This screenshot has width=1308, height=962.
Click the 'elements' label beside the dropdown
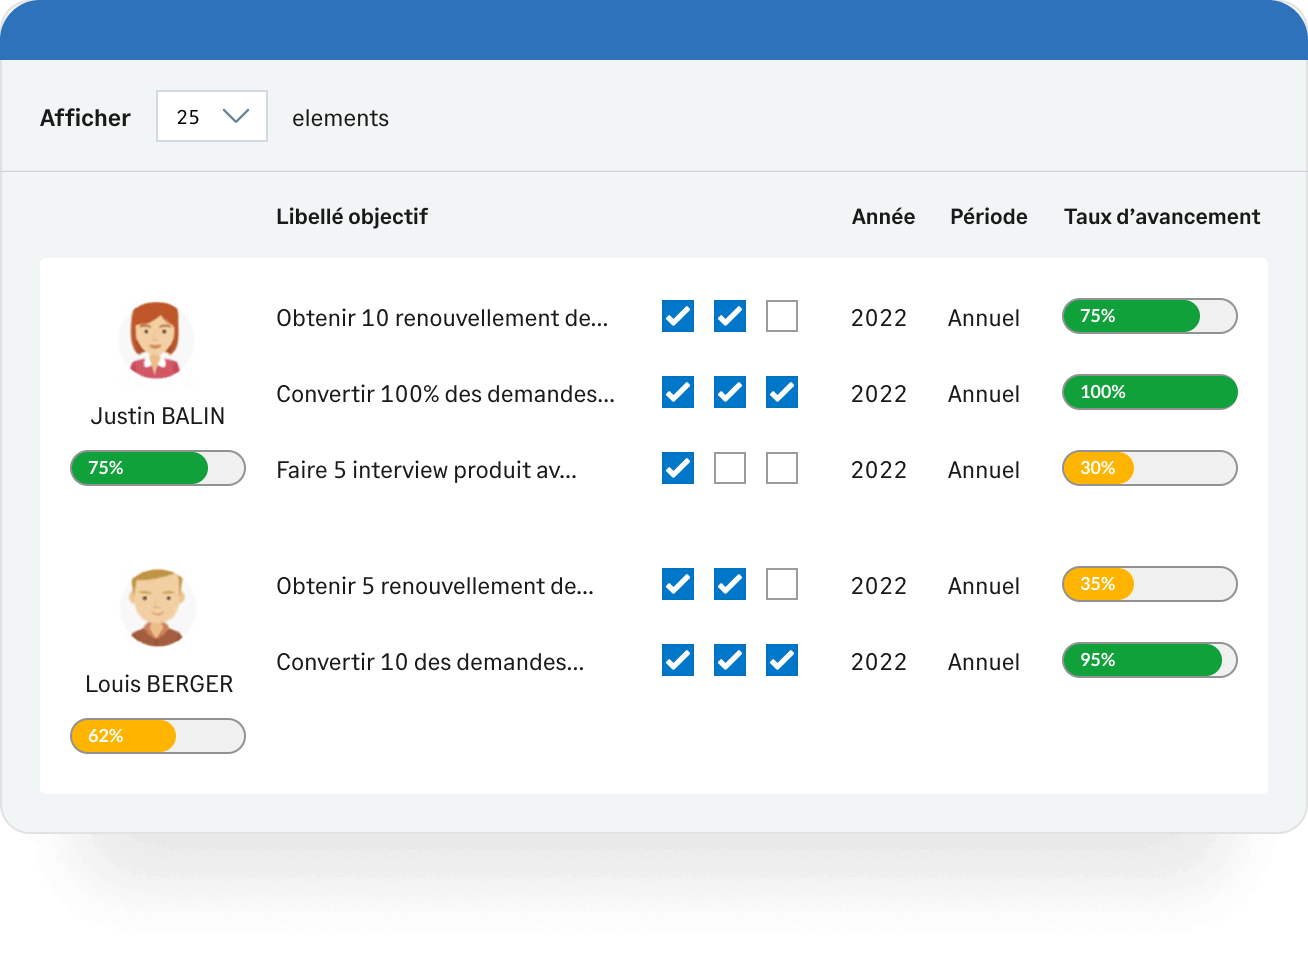click(340, 118)
